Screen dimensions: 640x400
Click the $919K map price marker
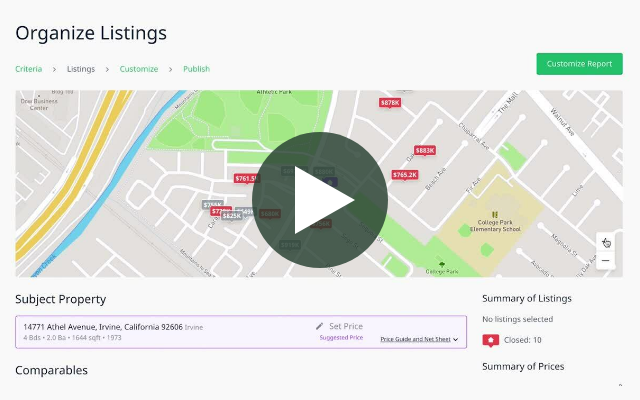click(x=290, y=245)
